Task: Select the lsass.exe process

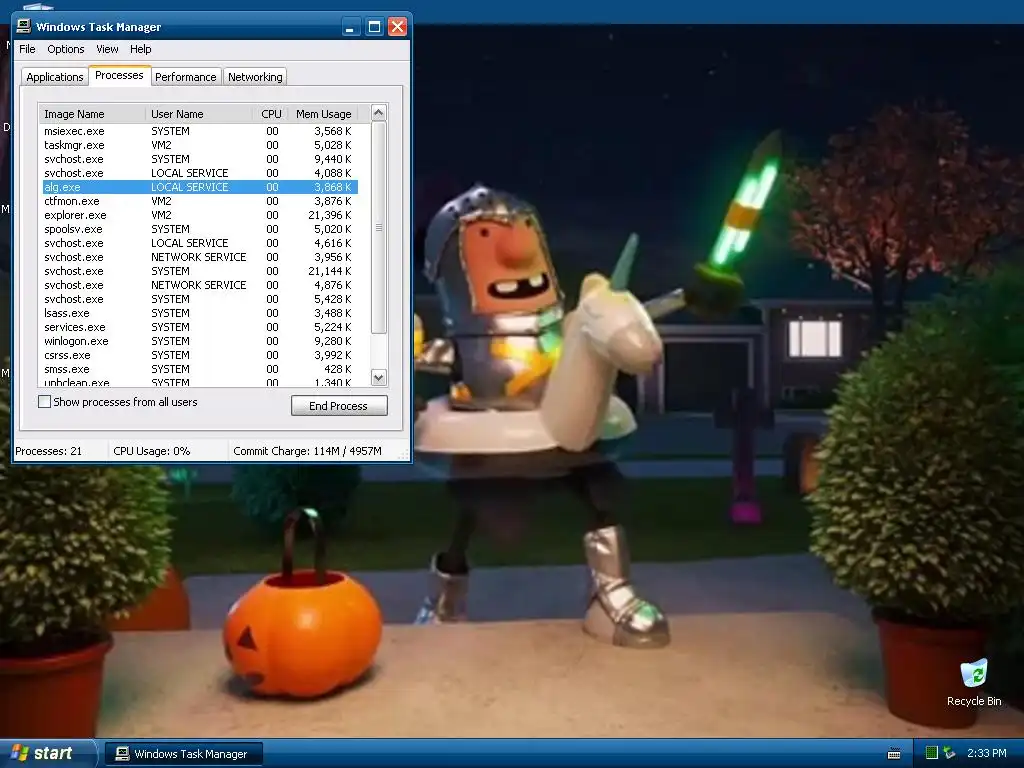Action: click(198, 313)
